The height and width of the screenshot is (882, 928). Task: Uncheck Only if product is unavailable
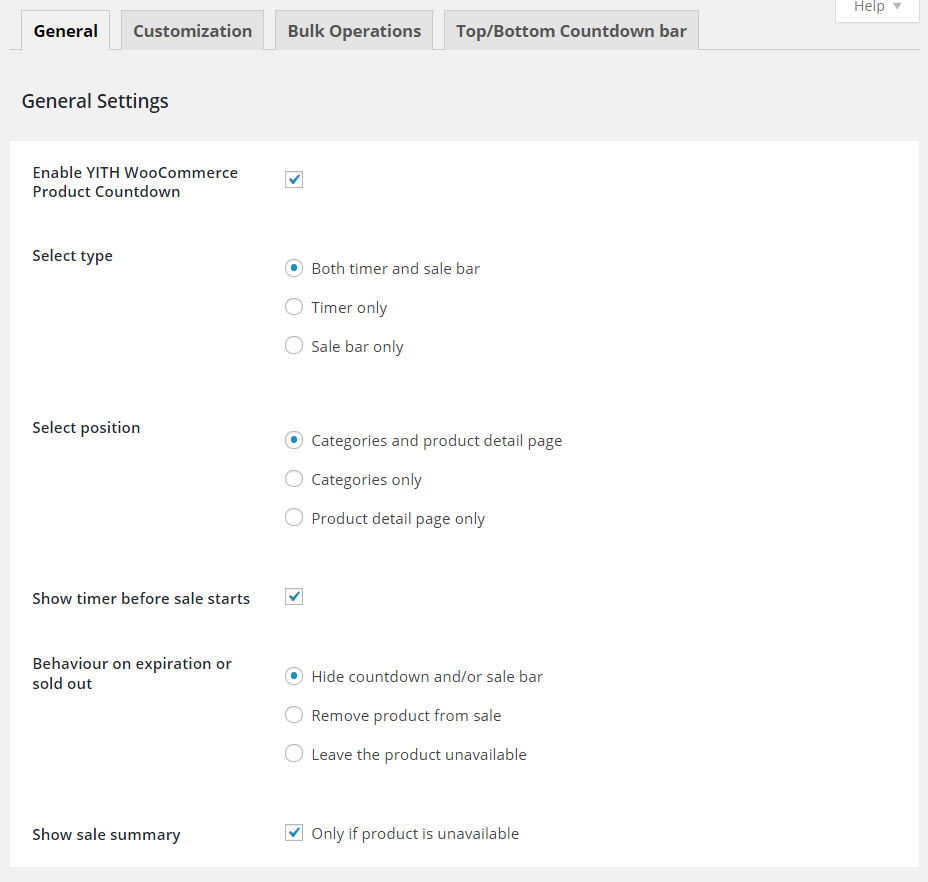pos(294,833)
